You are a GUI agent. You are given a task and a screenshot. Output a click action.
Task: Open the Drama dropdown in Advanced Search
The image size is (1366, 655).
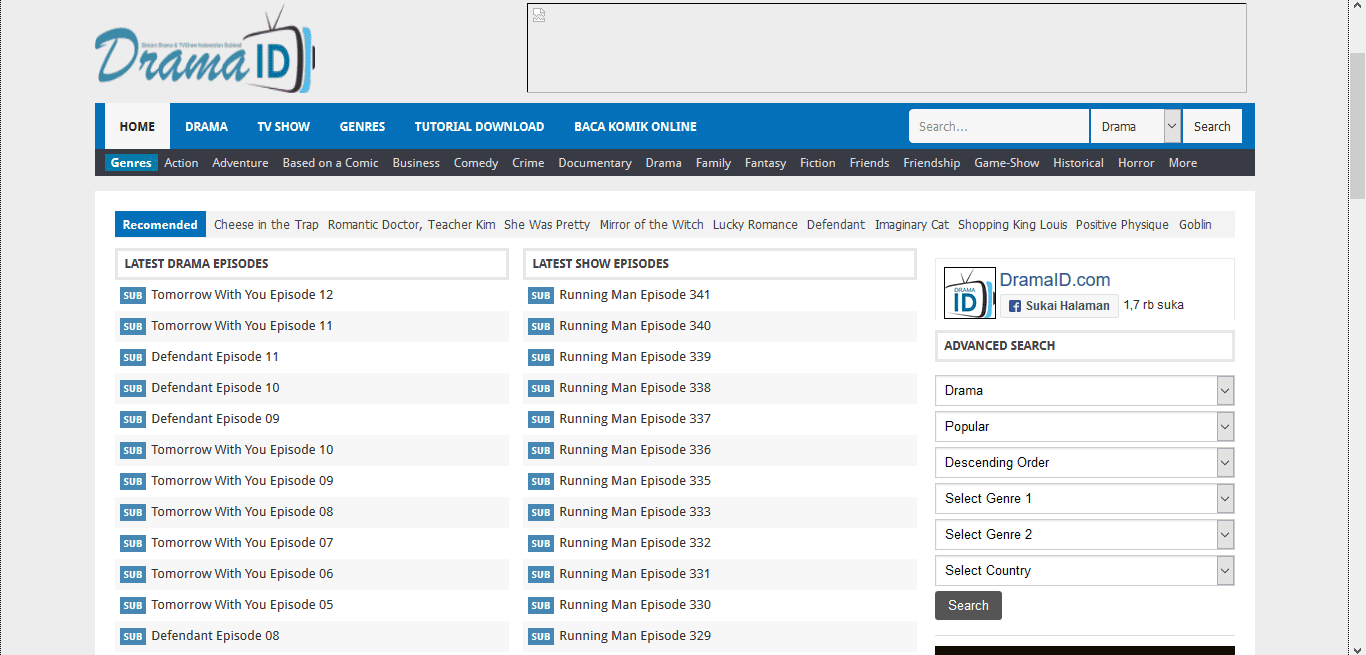[x=1085, y=391]
